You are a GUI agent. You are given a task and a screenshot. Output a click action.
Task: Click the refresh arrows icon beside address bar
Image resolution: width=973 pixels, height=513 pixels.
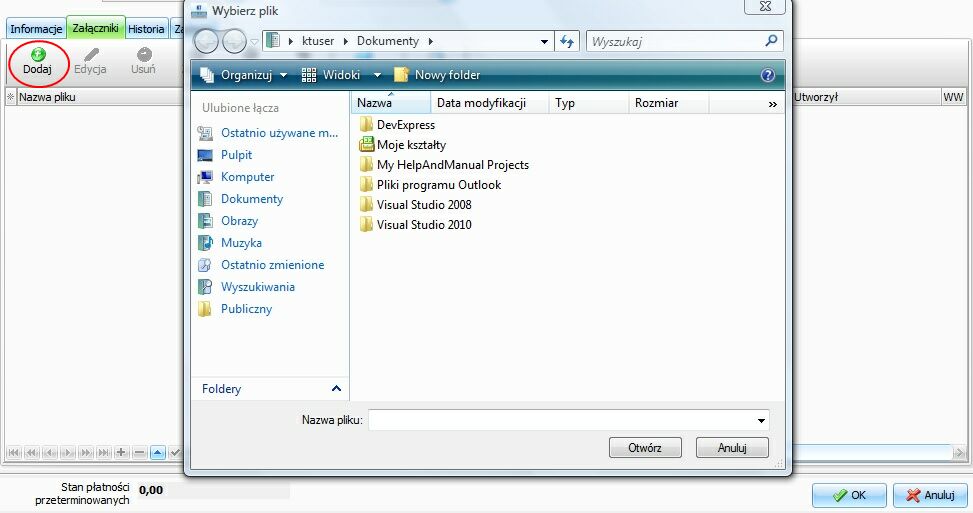pyautogui.click(x=567, y=42)
